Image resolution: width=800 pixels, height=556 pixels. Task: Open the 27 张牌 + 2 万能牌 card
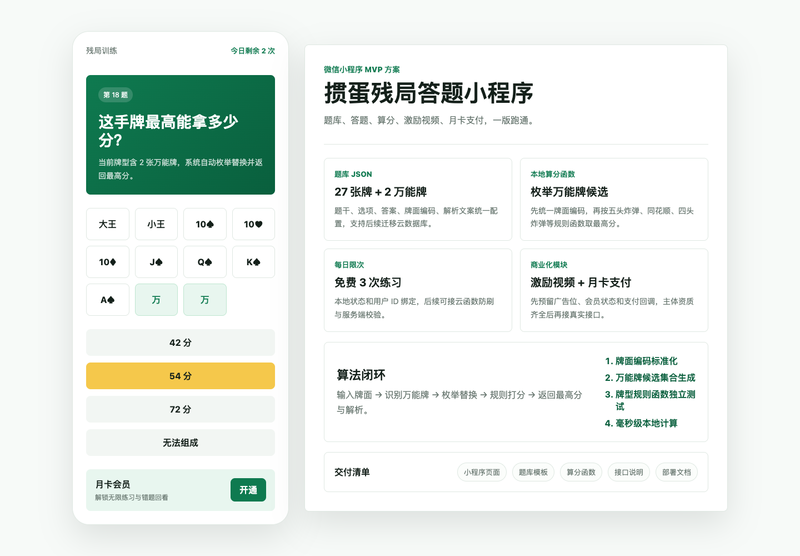418,199
